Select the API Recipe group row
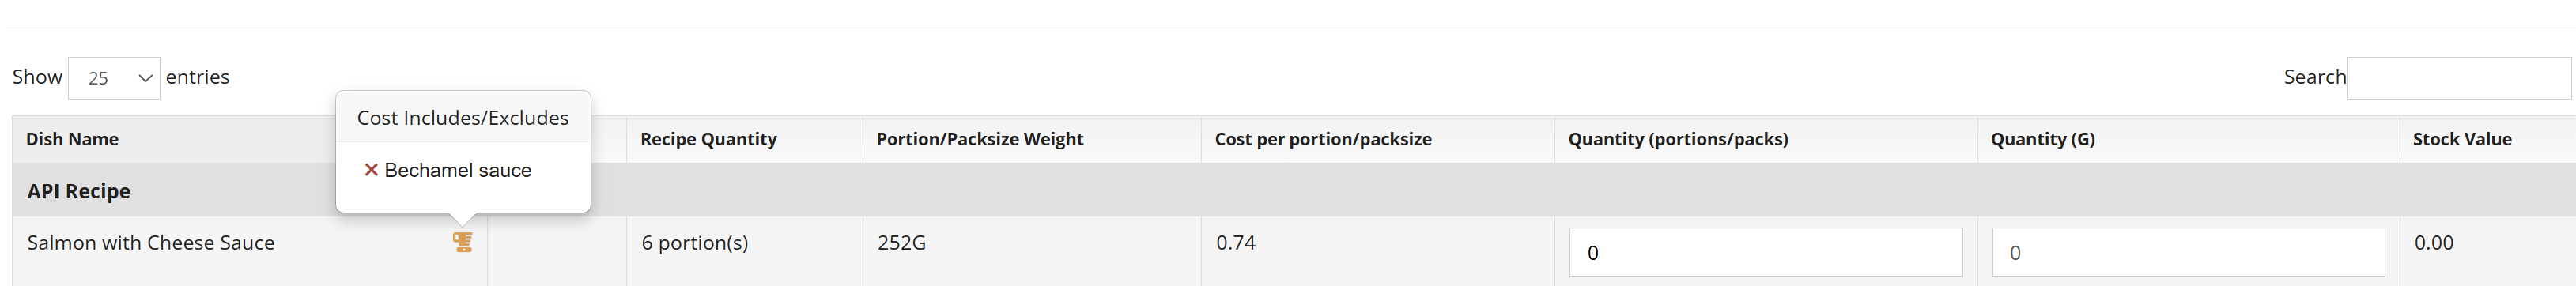The width and height of the screenshot is (2576, 286). point(1294,191)
